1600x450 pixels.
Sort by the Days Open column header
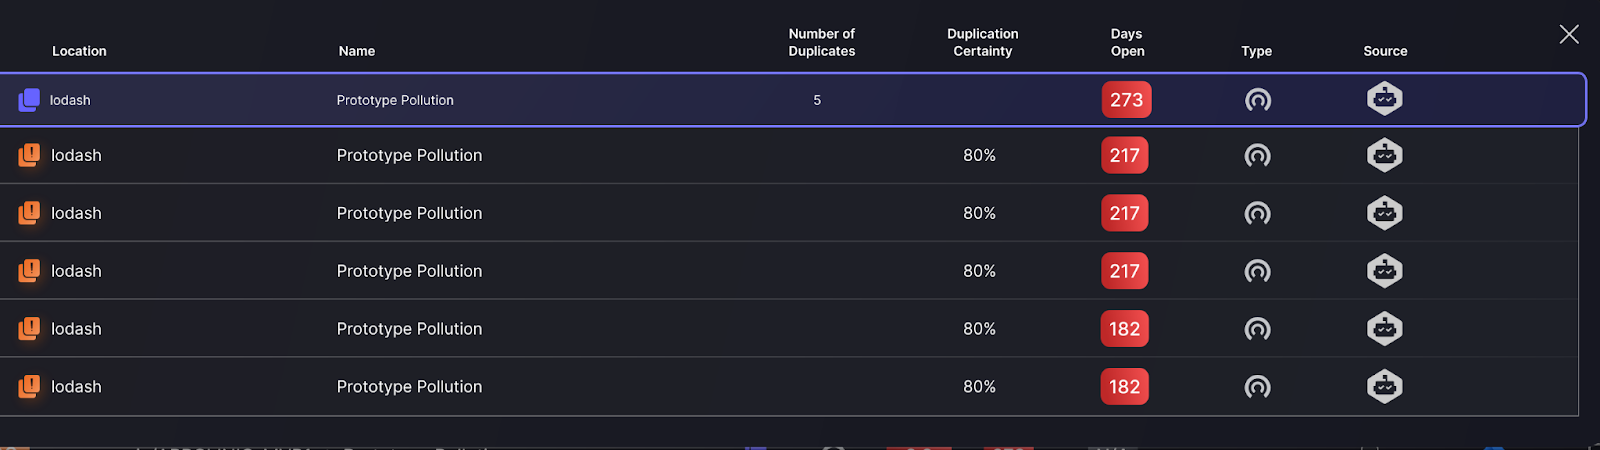tap(1127, 43)
